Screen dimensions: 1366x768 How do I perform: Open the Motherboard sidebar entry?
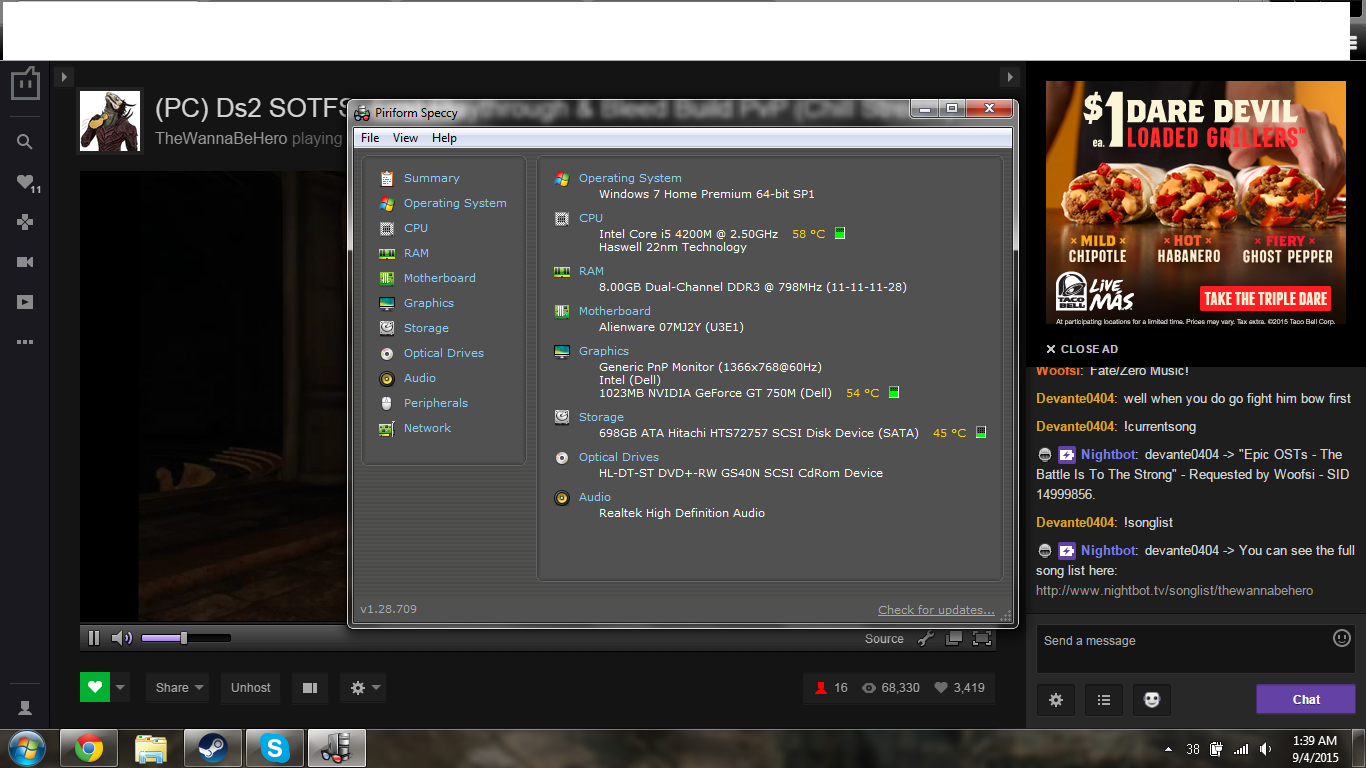tap(439, 278)
